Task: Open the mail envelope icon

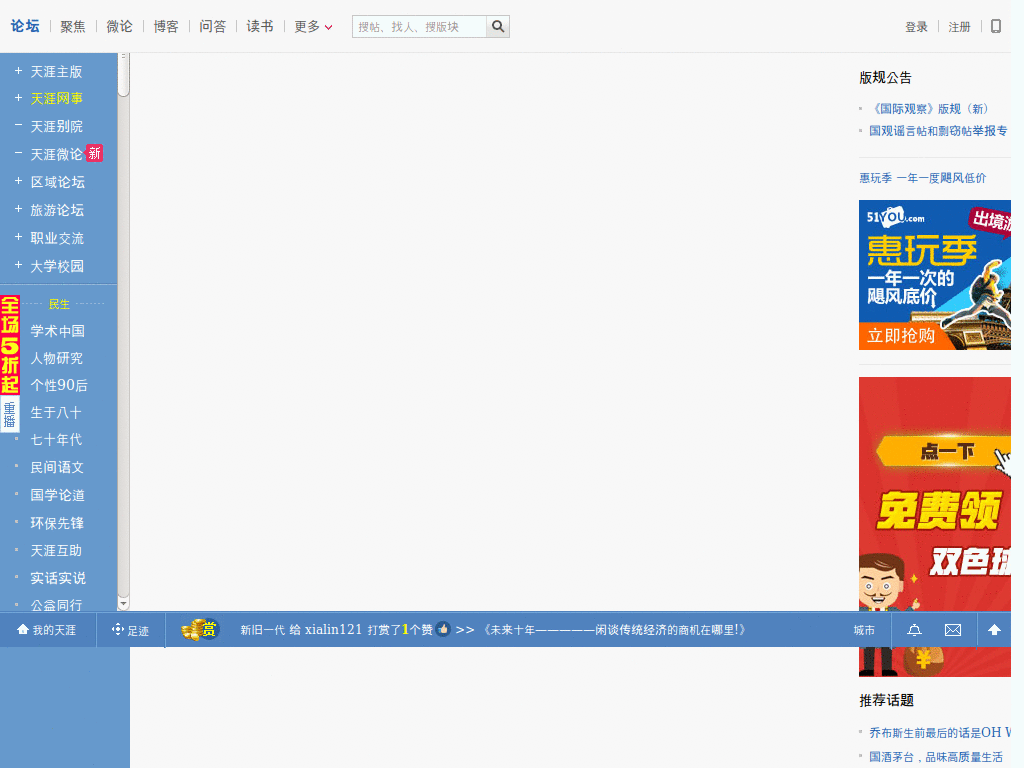Action: coord(953,630)
